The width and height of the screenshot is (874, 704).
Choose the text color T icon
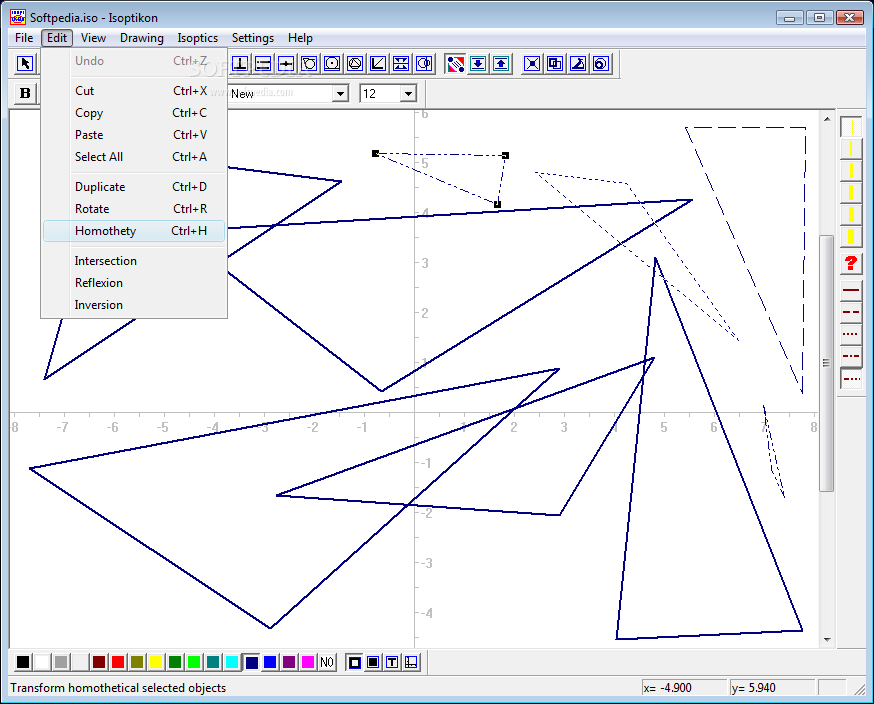coord(392,662)
